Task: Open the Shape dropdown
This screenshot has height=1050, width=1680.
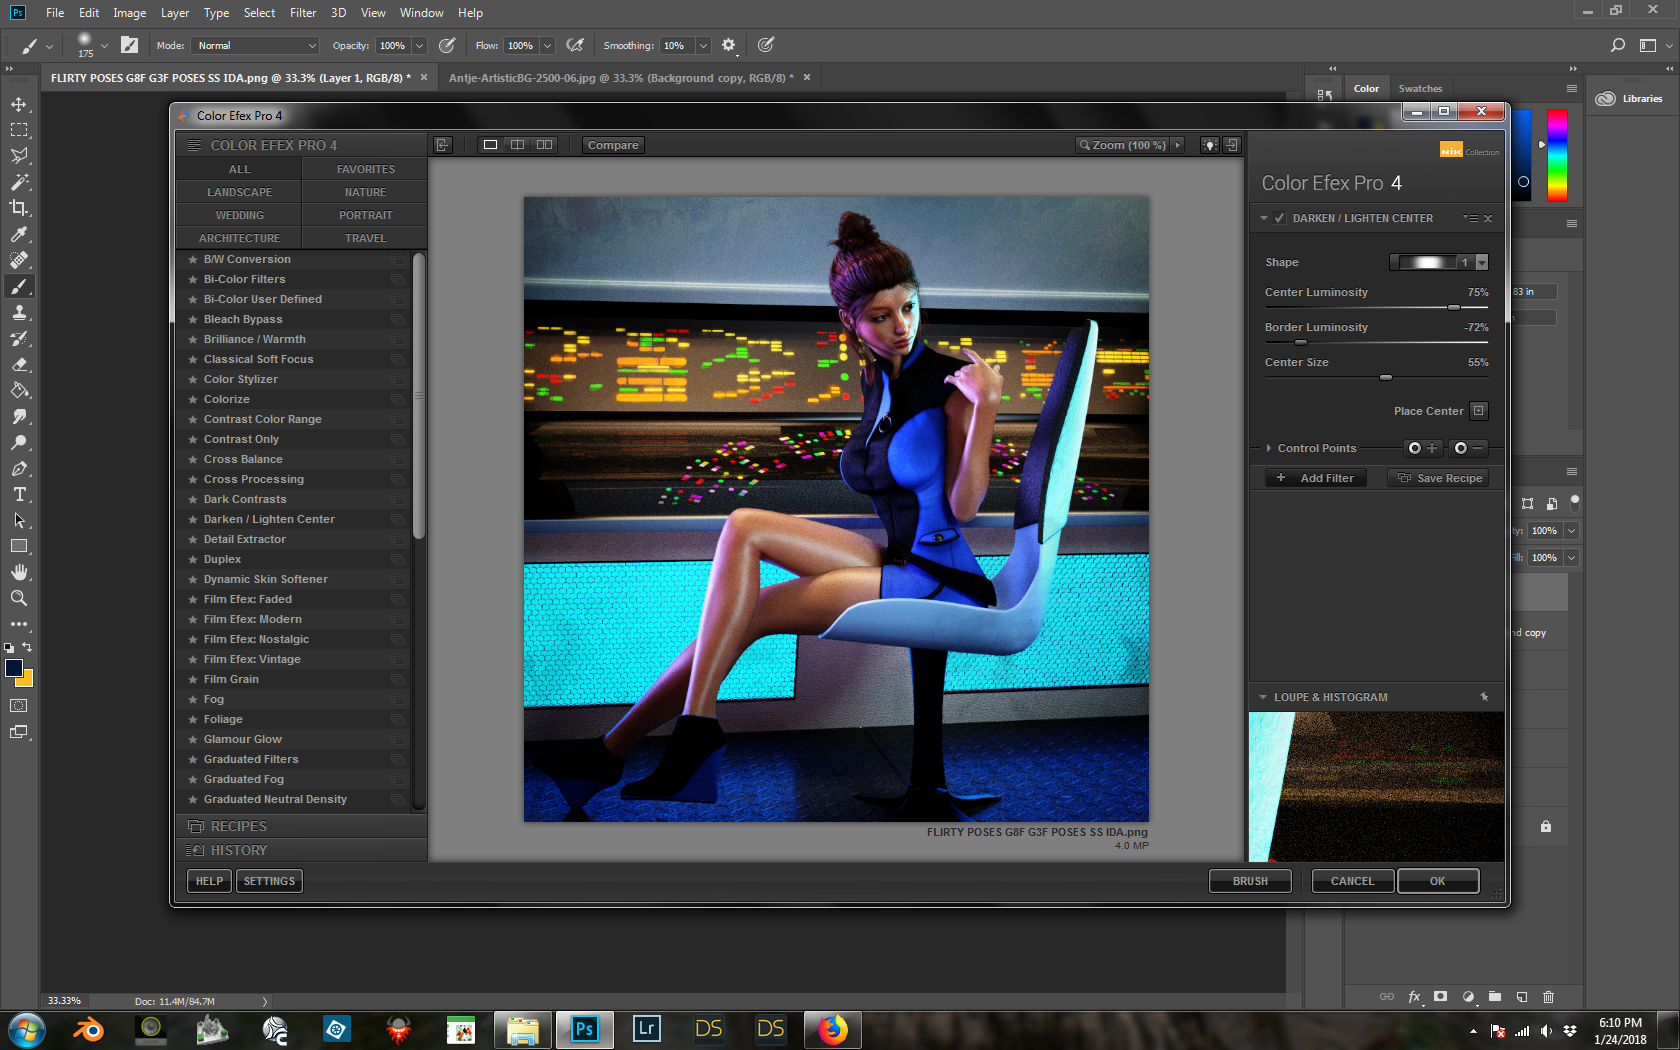Action: [1482, 262]
